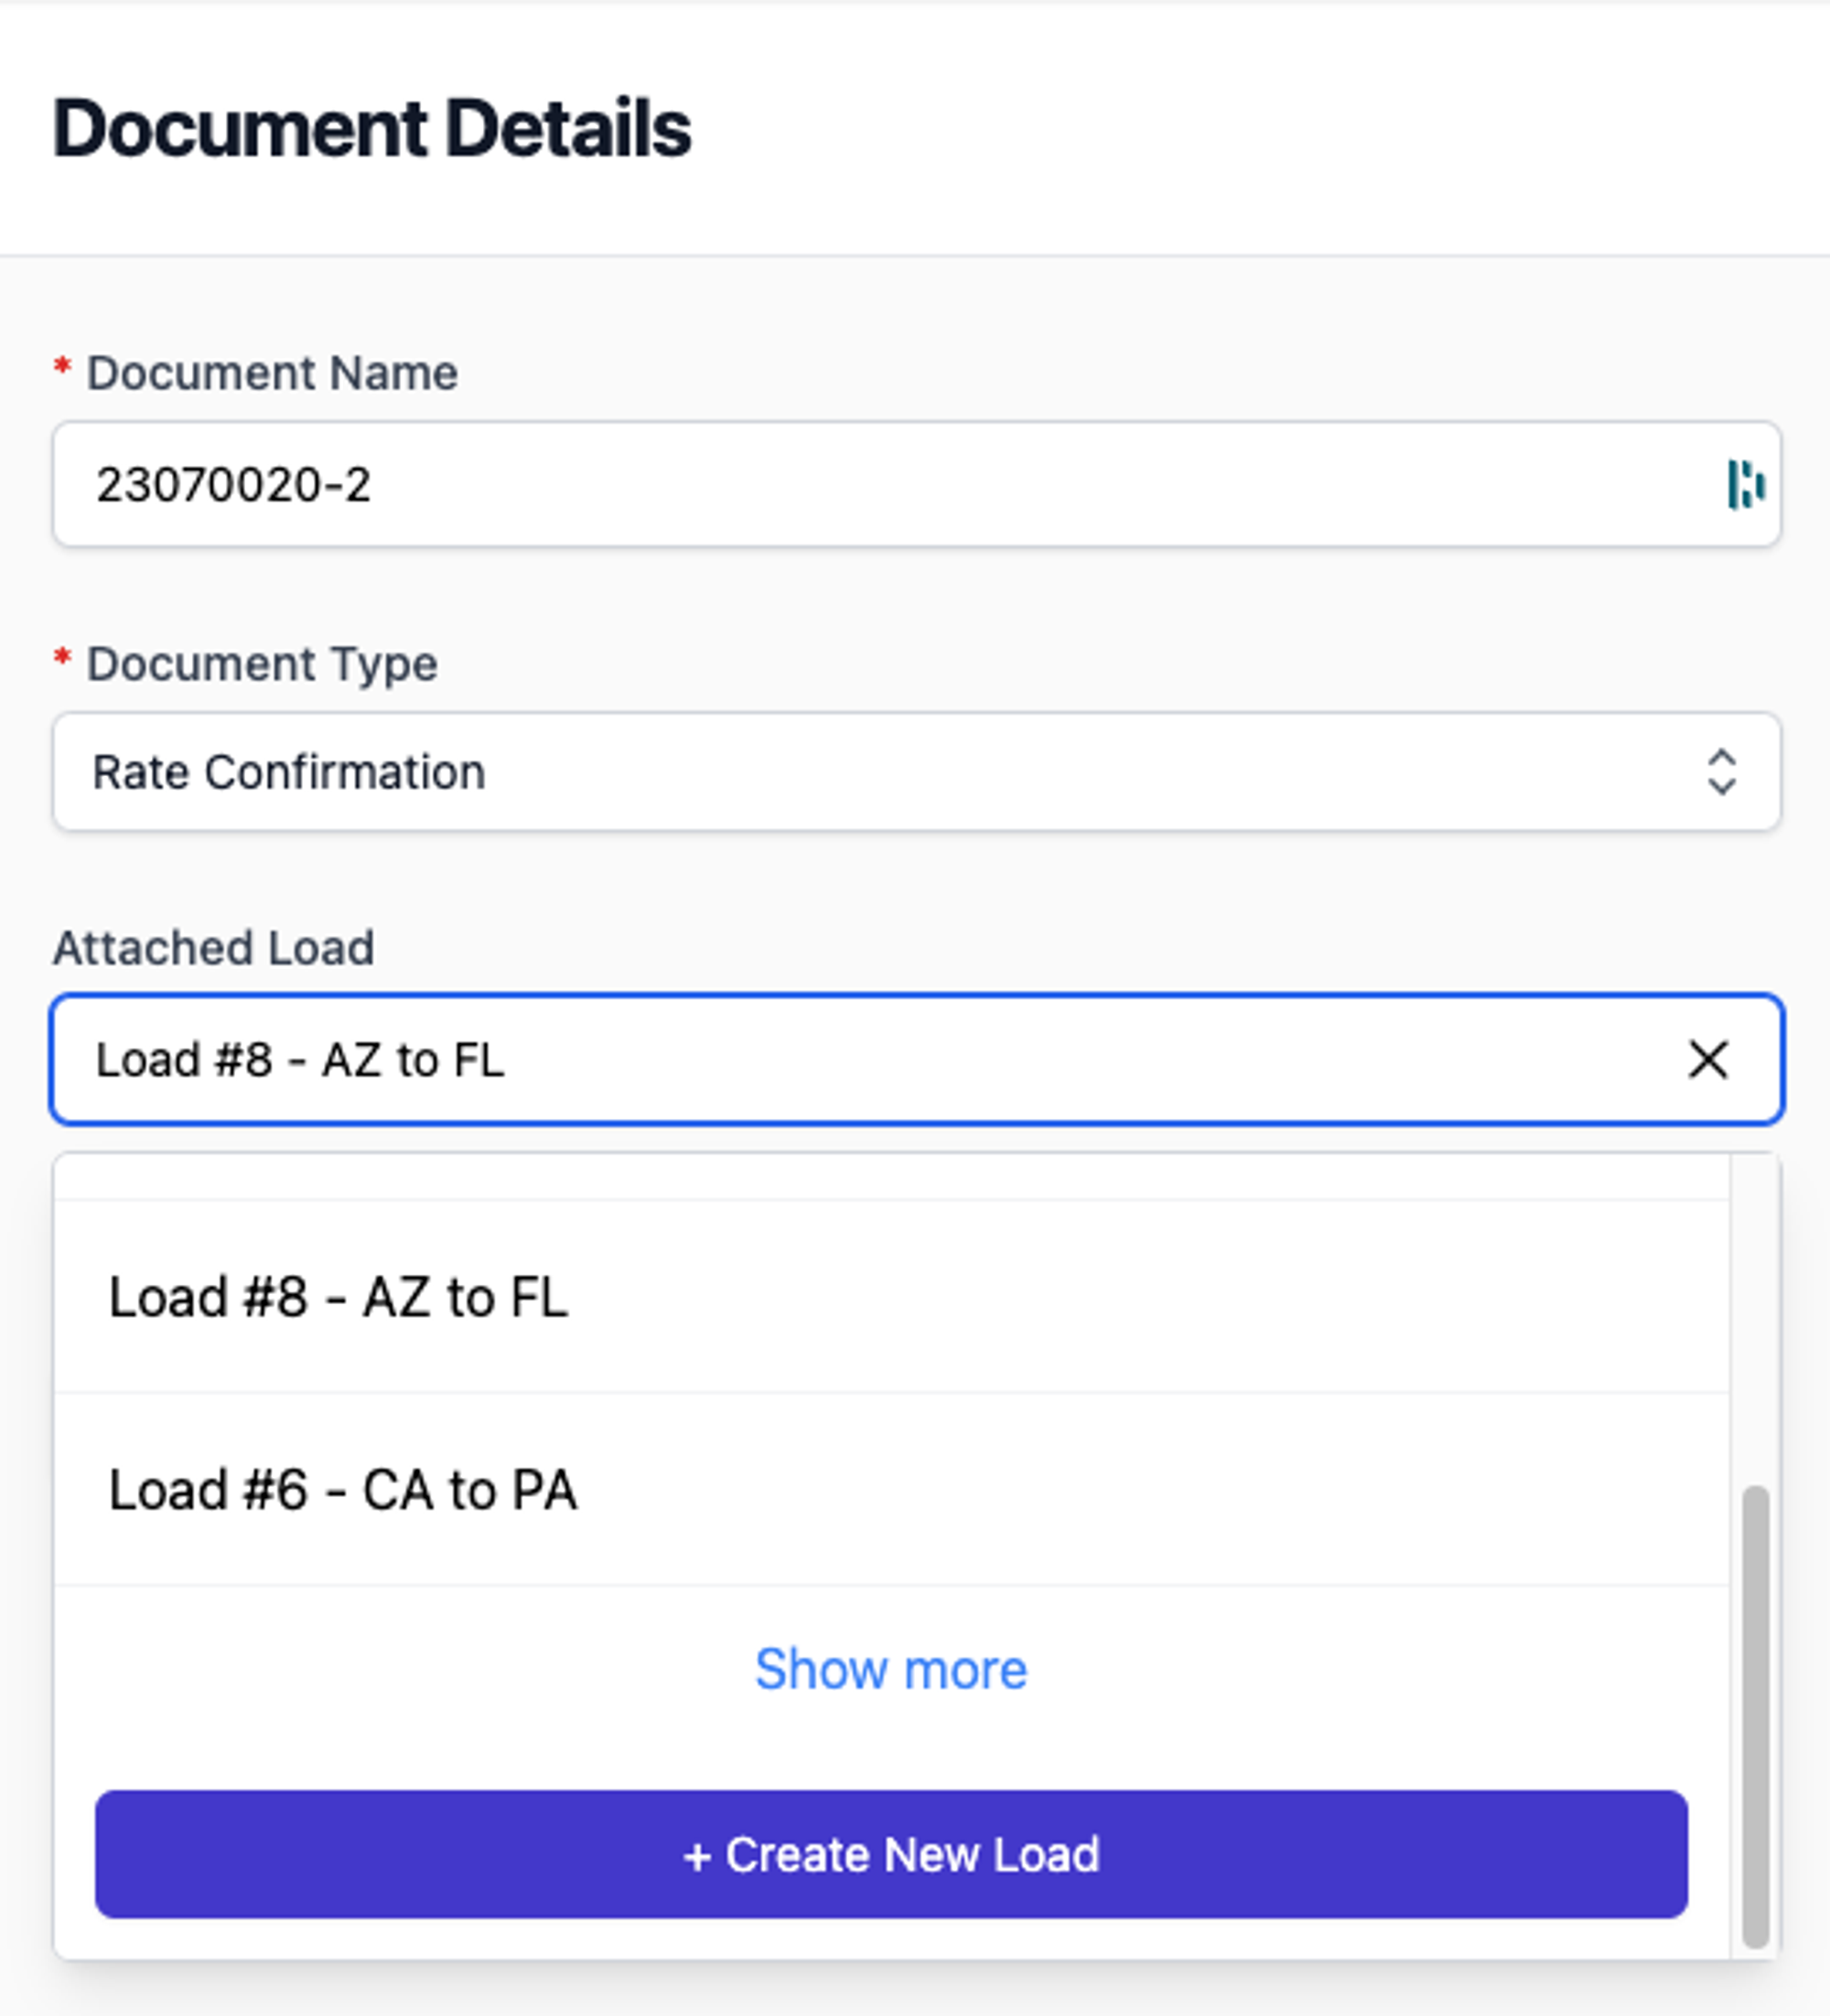Open the Document Type dropdown

pos(916,772)
